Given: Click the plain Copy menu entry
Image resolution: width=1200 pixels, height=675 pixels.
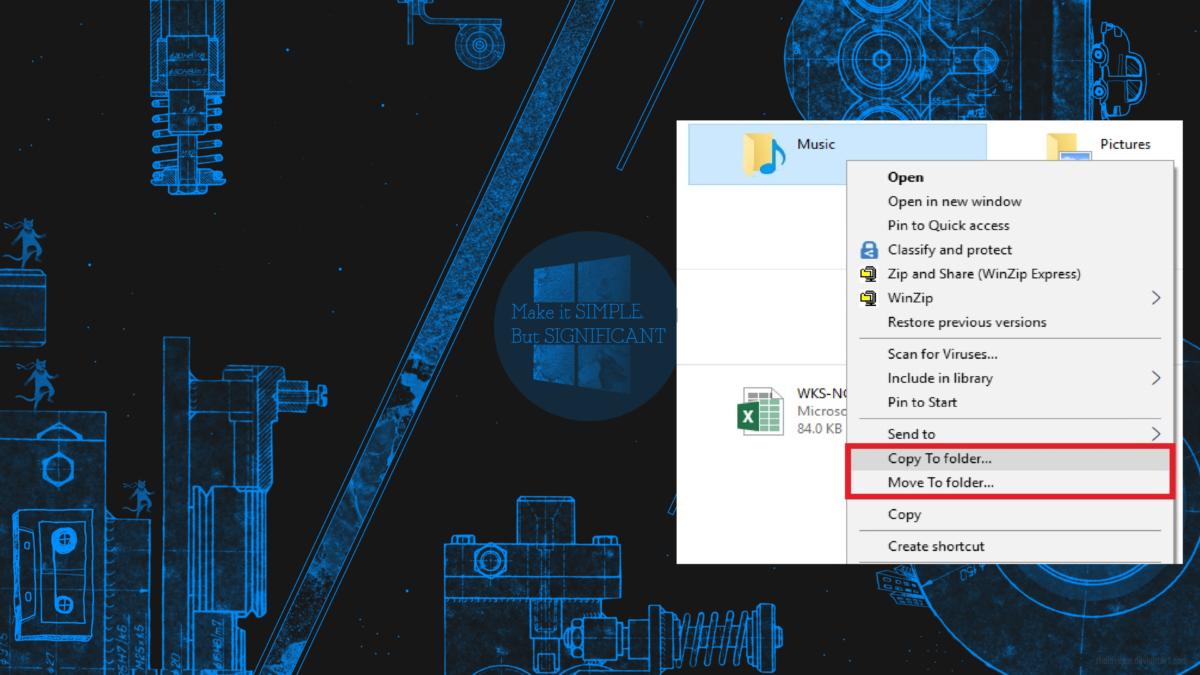Looking at the screenshot, I should (904, 514).
